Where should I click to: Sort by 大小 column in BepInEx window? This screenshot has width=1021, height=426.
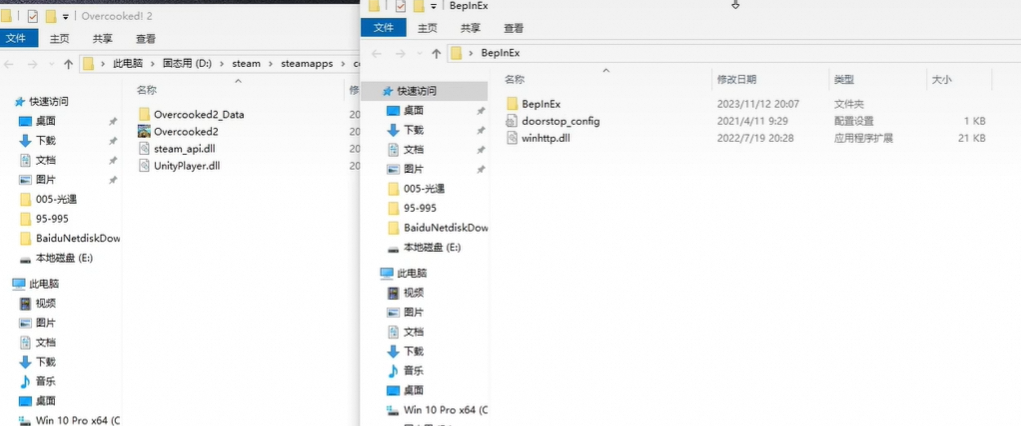point(942,80)
